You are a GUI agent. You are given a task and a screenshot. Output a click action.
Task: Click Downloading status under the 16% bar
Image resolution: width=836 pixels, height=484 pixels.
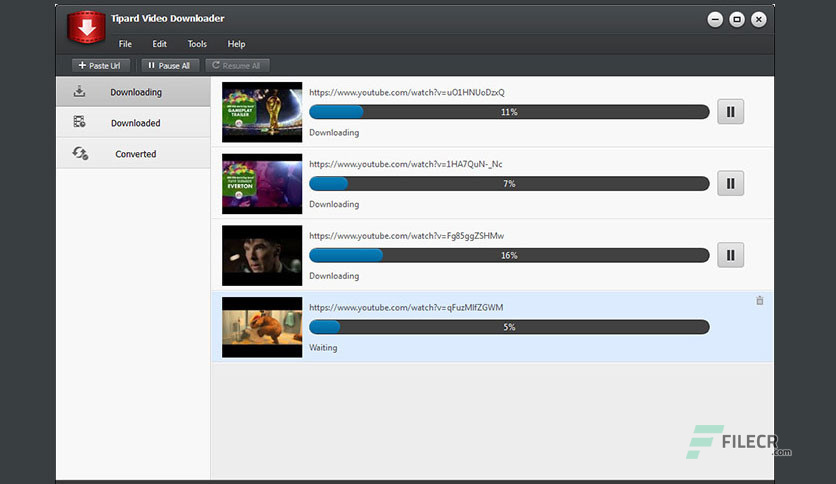click(x=334, y=276)
